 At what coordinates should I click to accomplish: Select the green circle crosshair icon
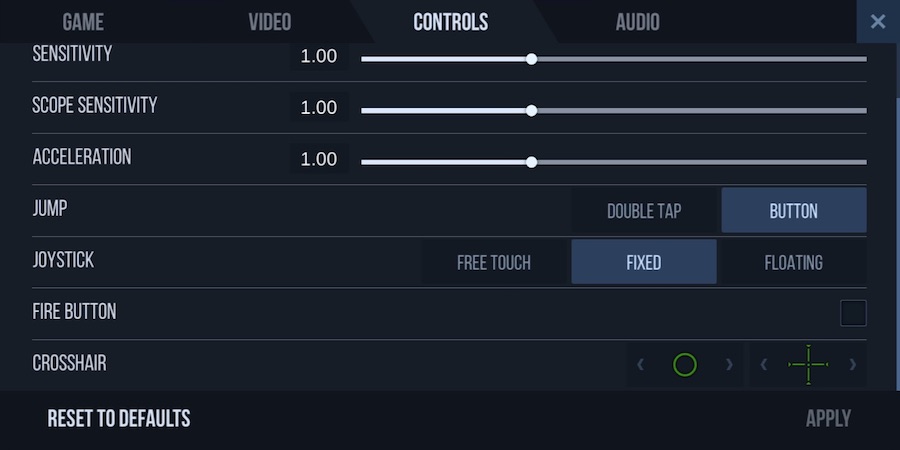point(684,364)
